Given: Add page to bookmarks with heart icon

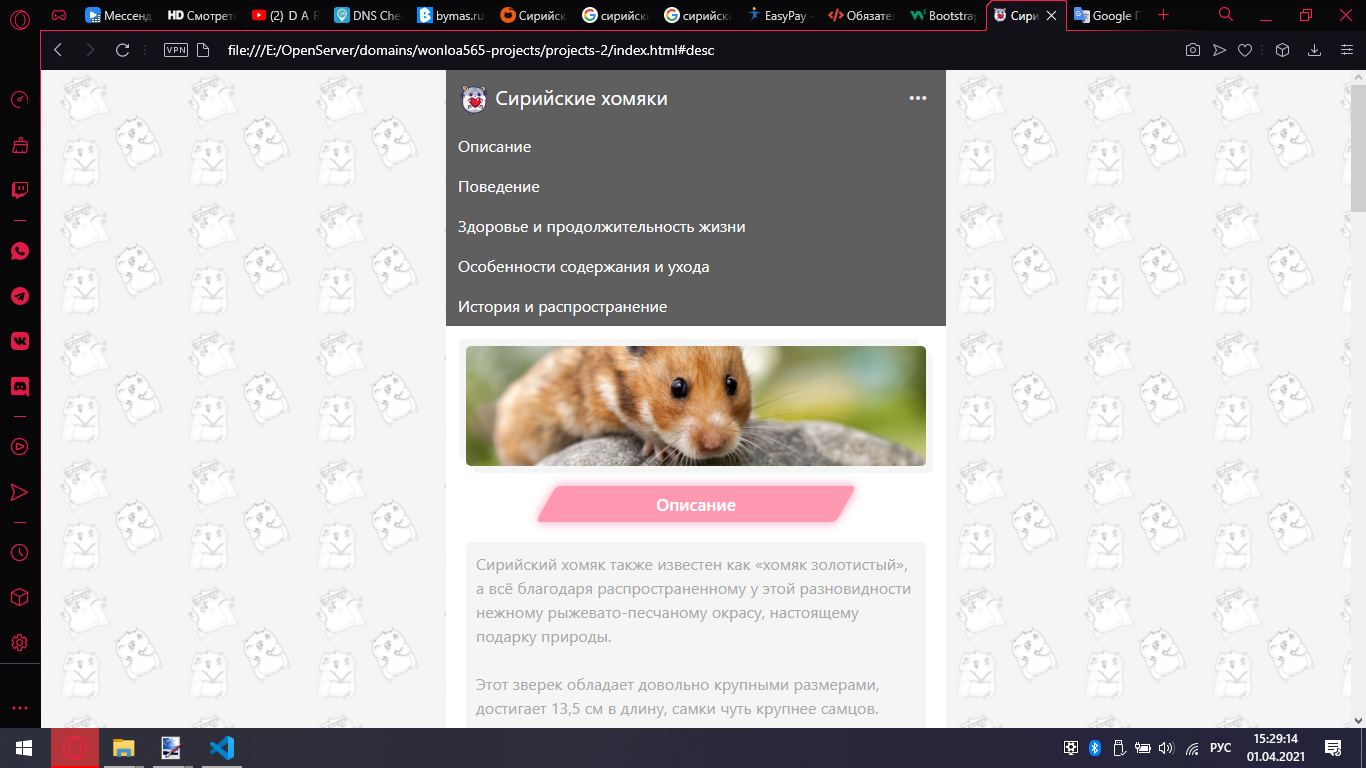Looking at the screenshot, I should pos(1245,50).
